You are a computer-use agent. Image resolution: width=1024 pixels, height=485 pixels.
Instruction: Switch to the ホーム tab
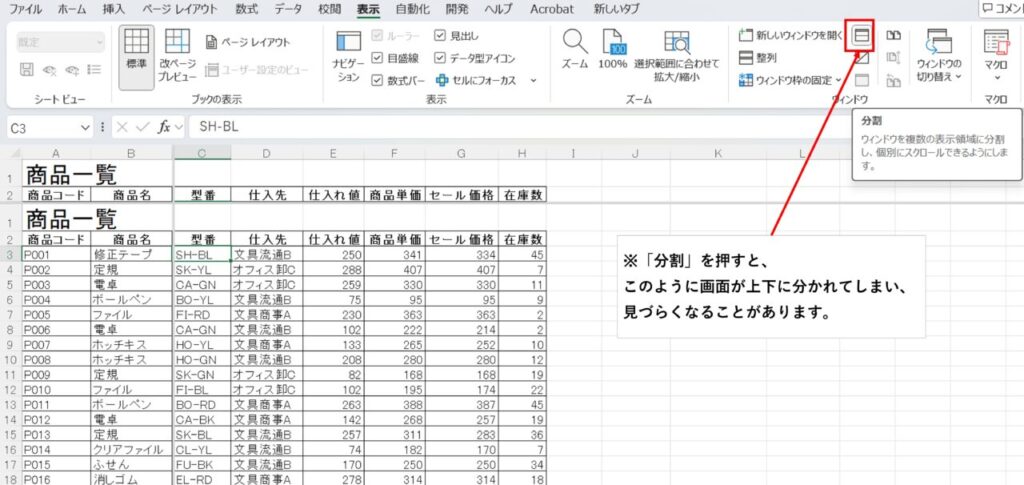click(x=72, y=9)
